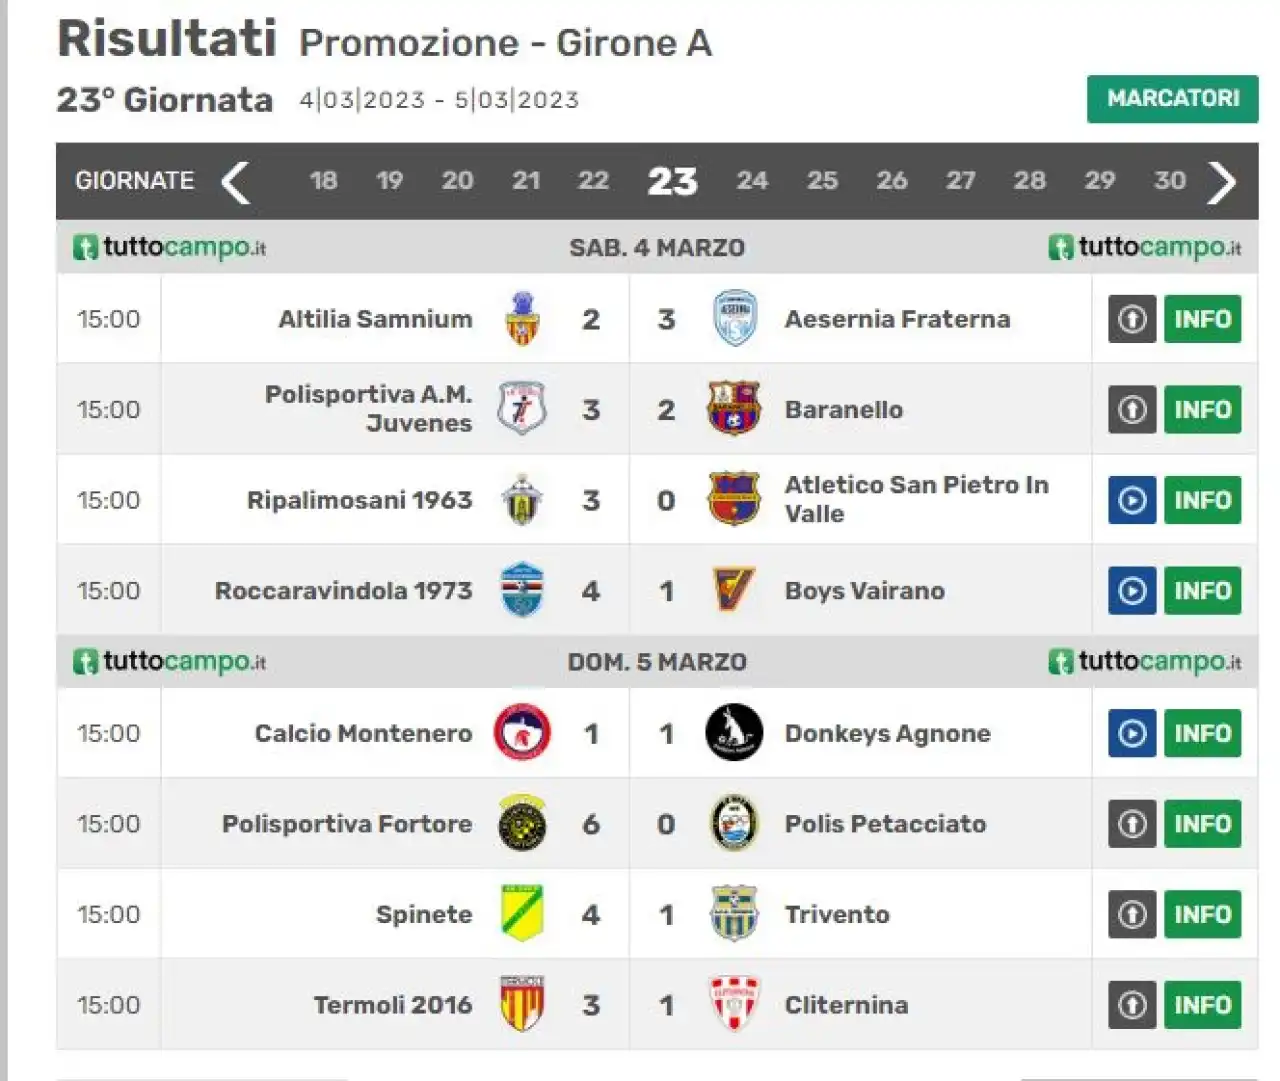Play video for Ripalimosani 1963 match

pyautogui.click(x=1132, y=500)
